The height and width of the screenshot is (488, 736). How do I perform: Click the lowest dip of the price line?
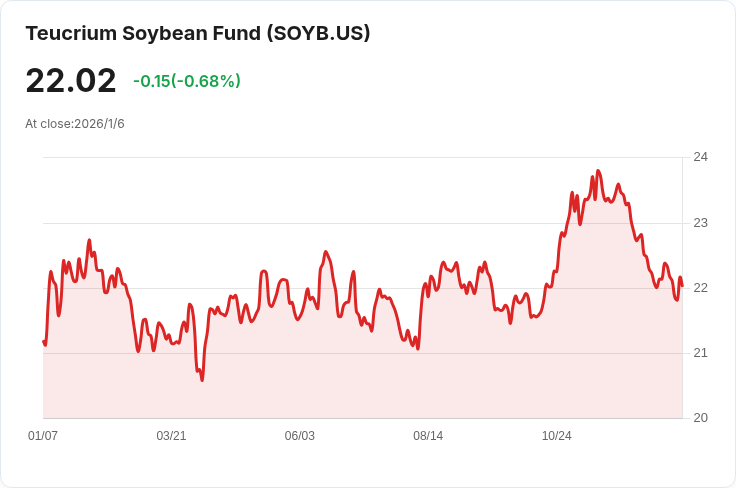click(202, 380)
